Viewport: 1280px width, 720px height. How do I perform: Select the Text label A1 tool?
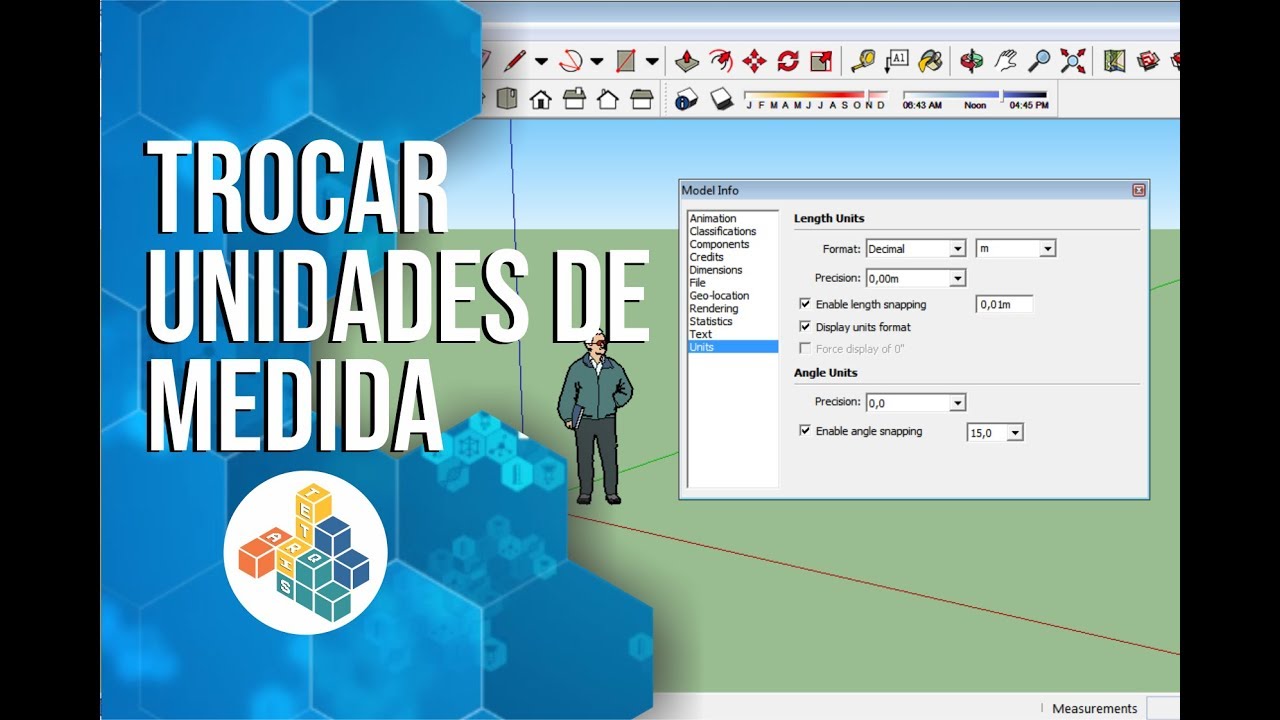898,61
